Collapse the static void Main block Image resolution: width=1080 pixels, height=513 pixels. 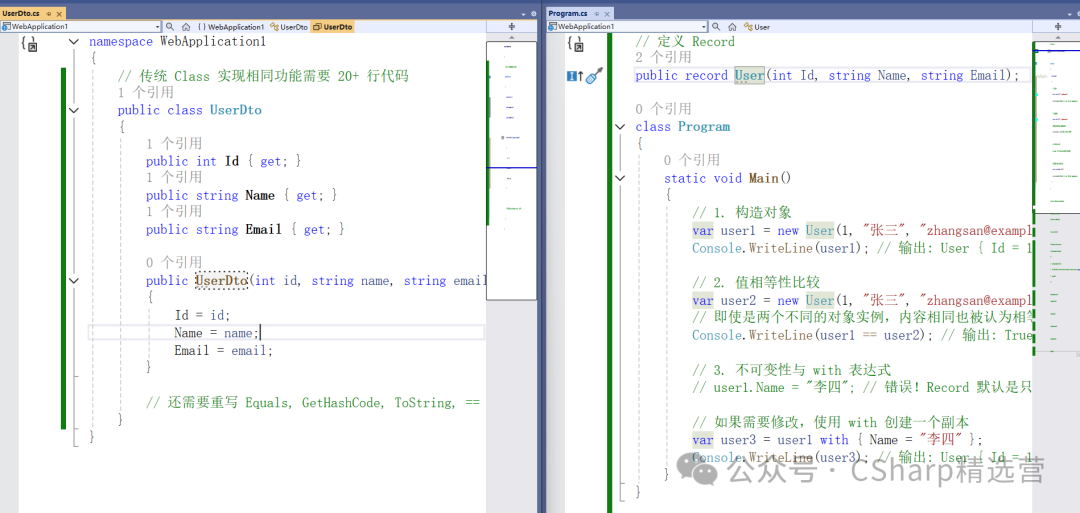point(621,178)
